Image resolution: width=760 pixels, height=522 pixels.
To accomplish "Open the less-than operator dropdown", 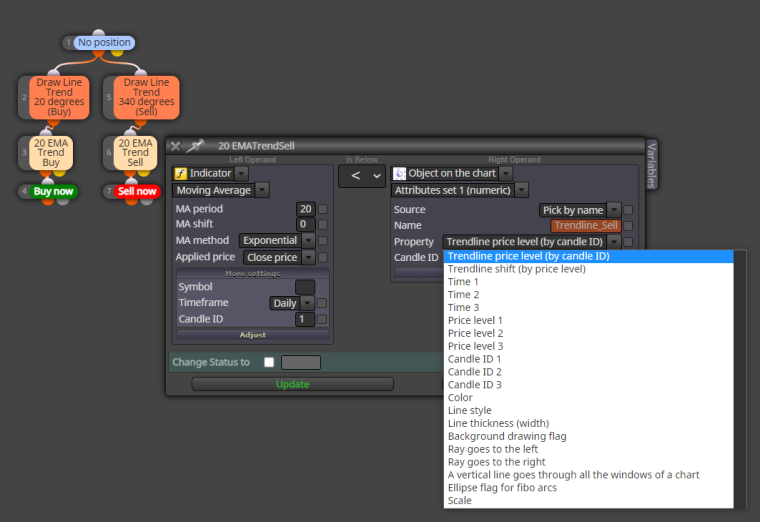I will point(362,176).
